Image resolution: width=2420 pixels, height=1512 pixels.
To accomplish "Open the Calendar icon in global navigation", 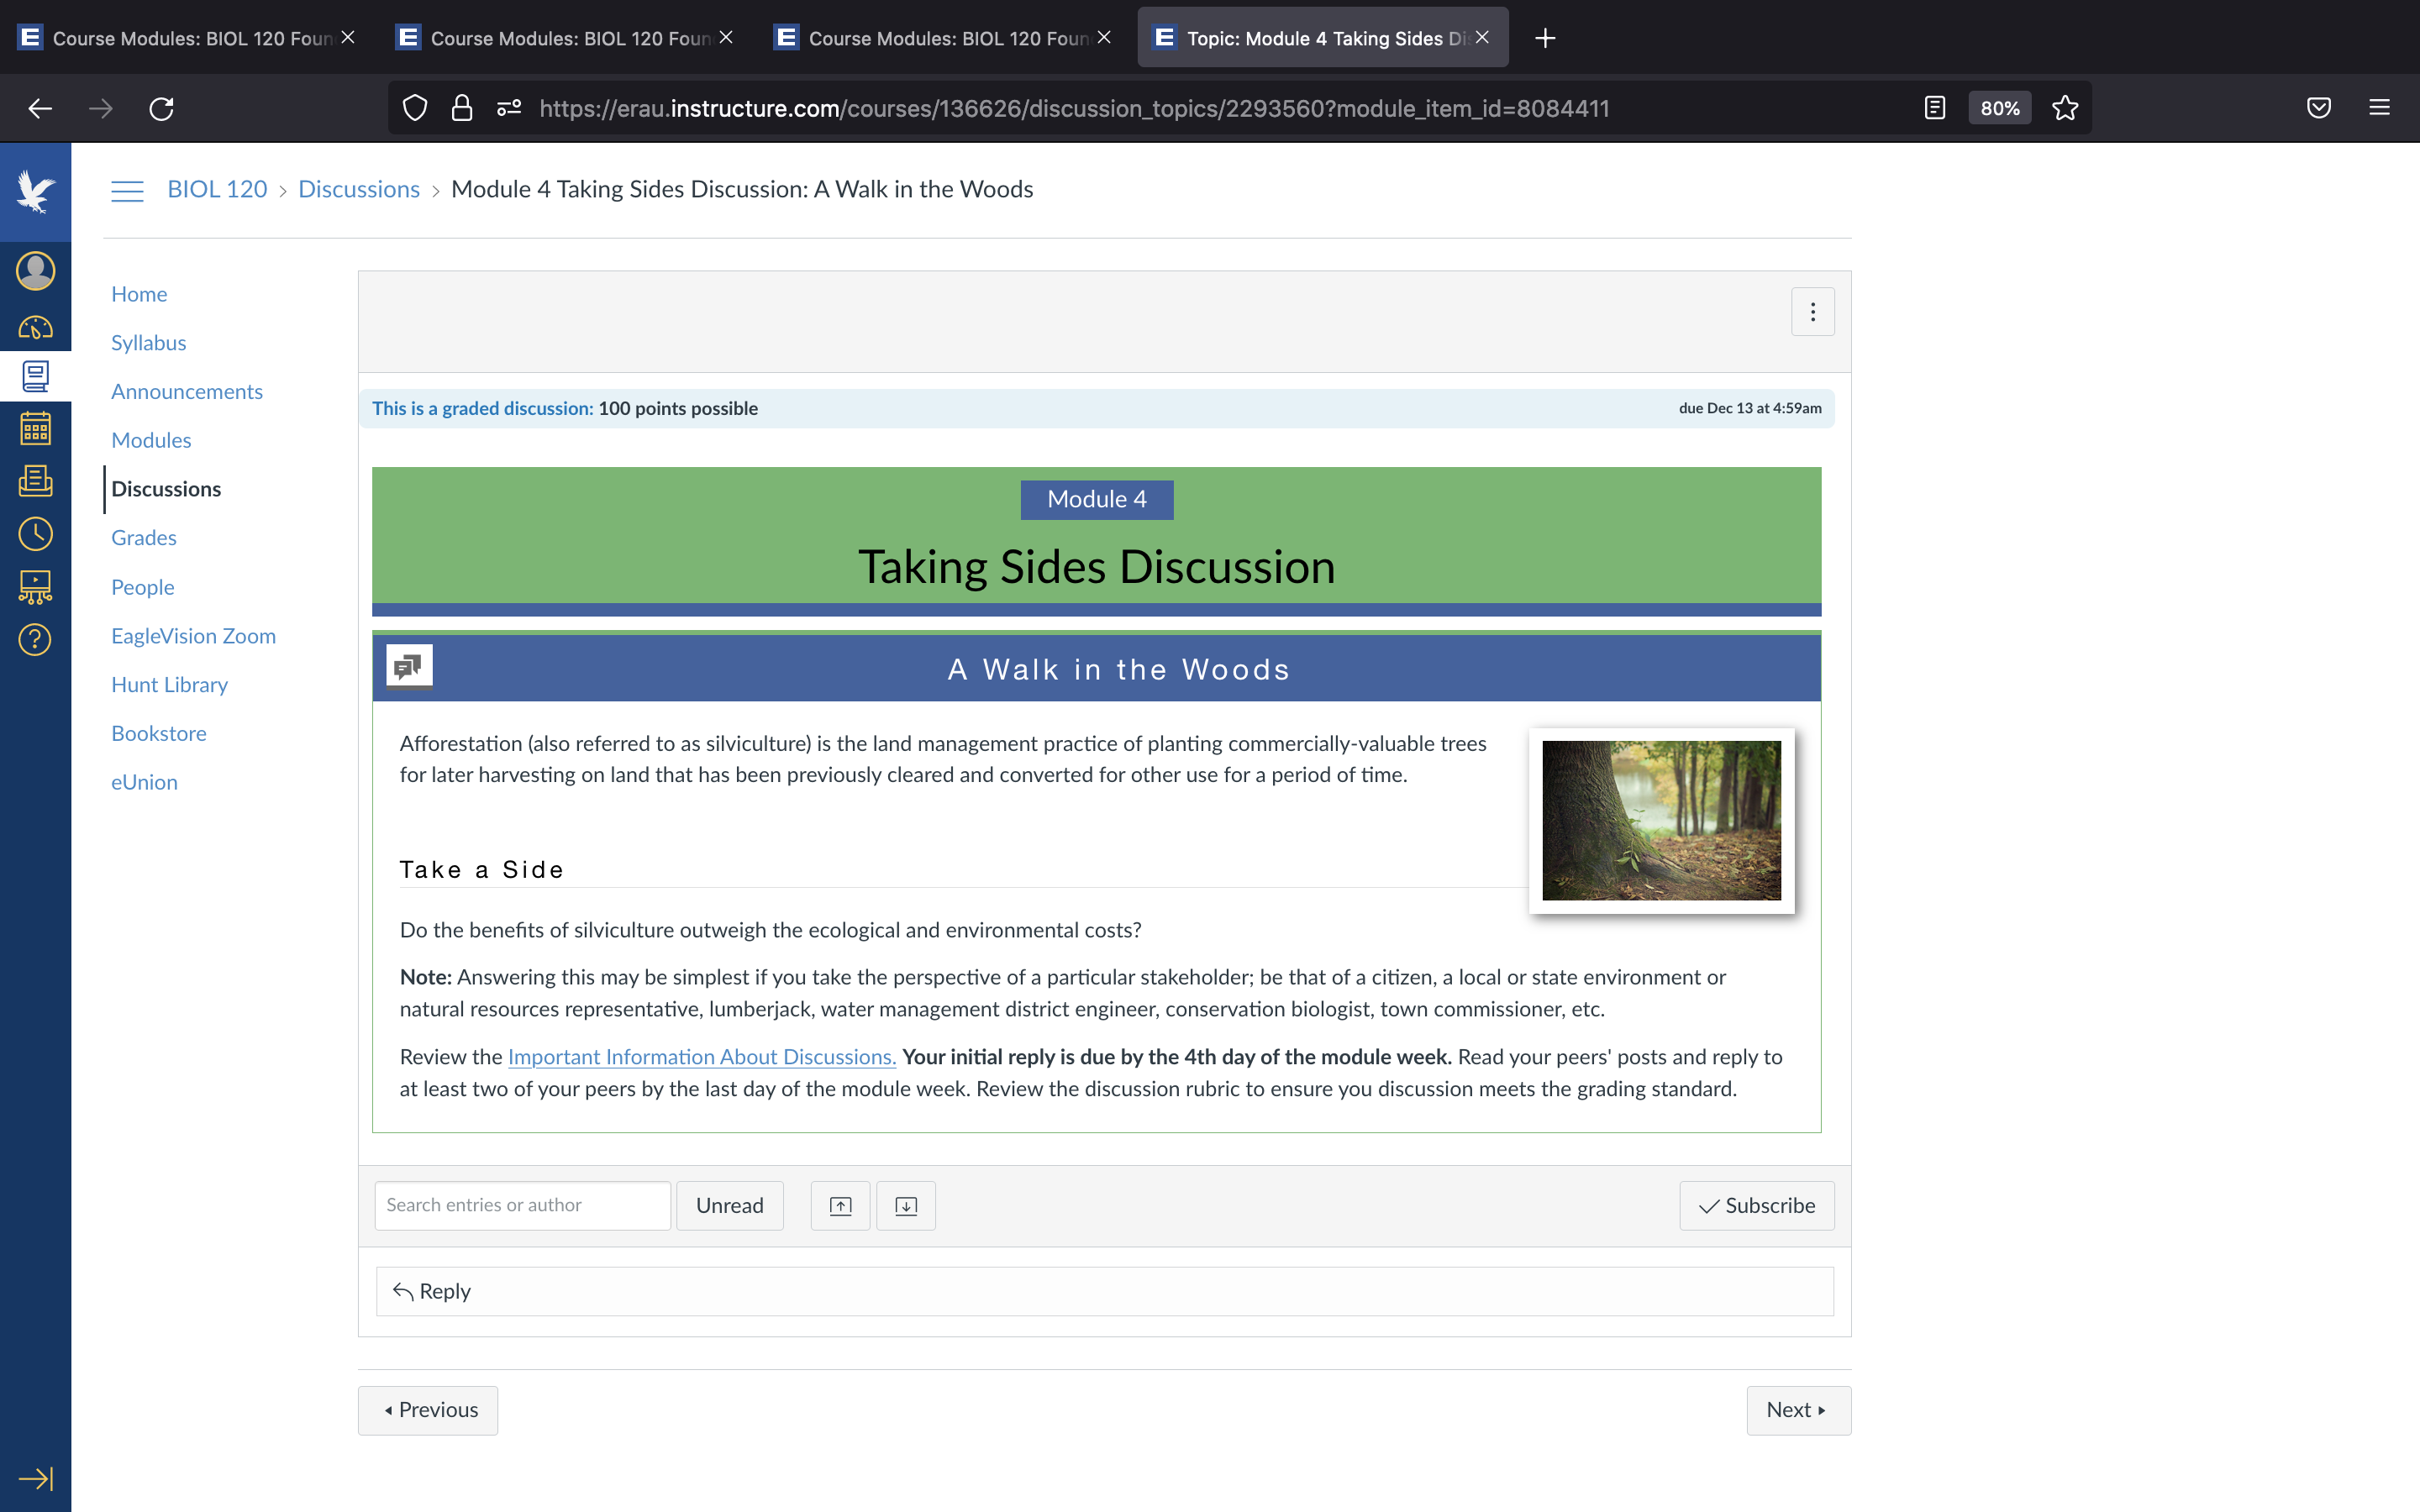I will 35,429.
